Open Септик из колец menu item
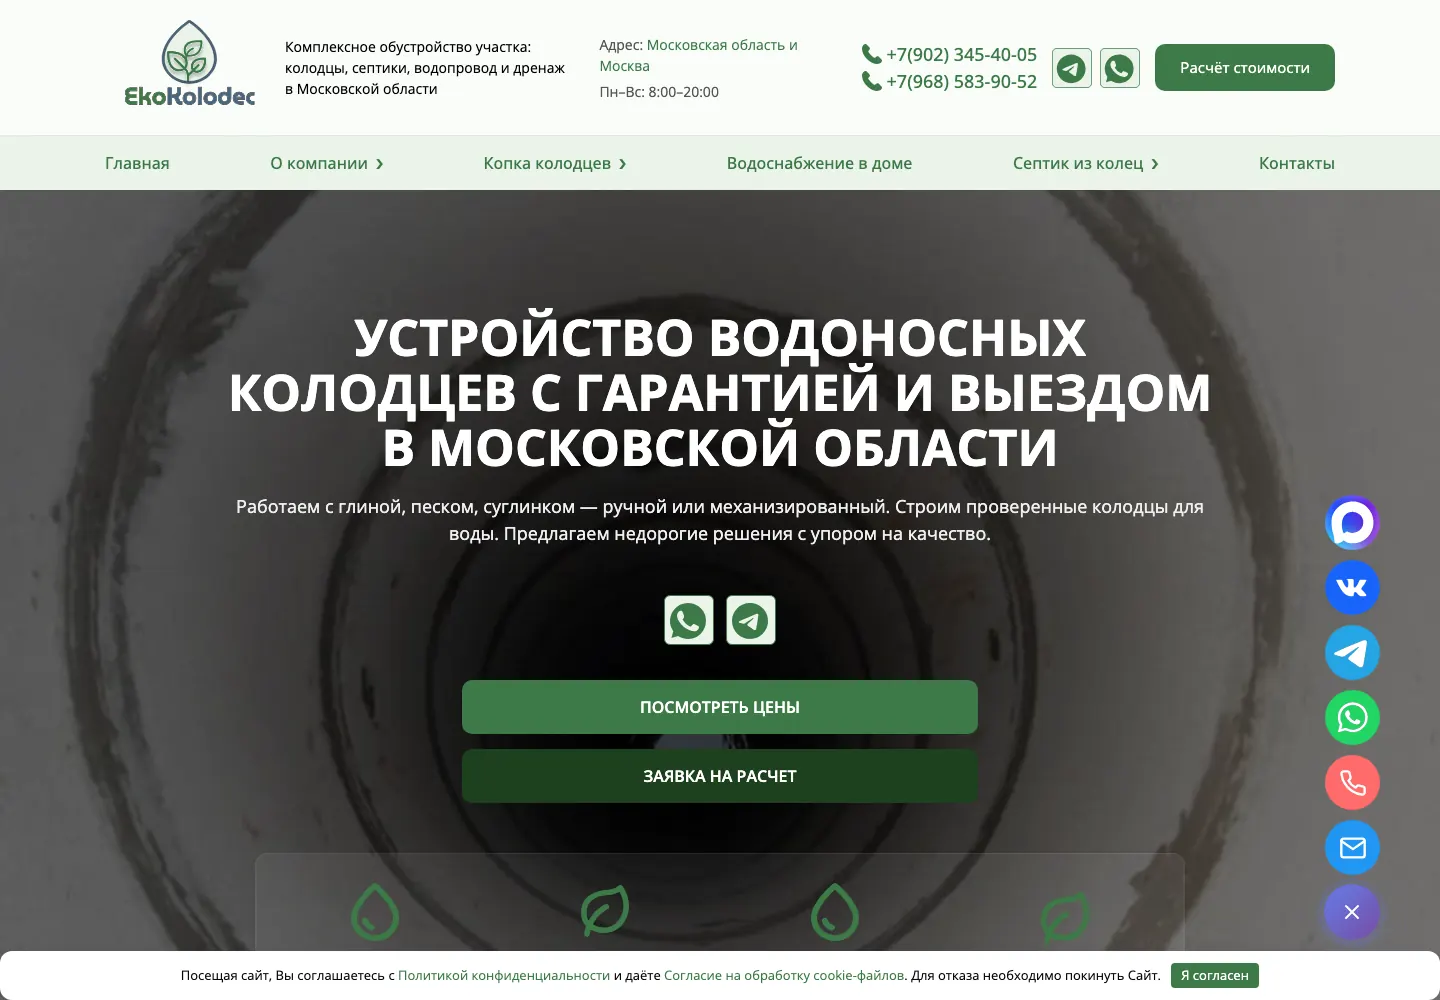The width and height of the screenshot is (1440, 1000). coord(1078,163)
